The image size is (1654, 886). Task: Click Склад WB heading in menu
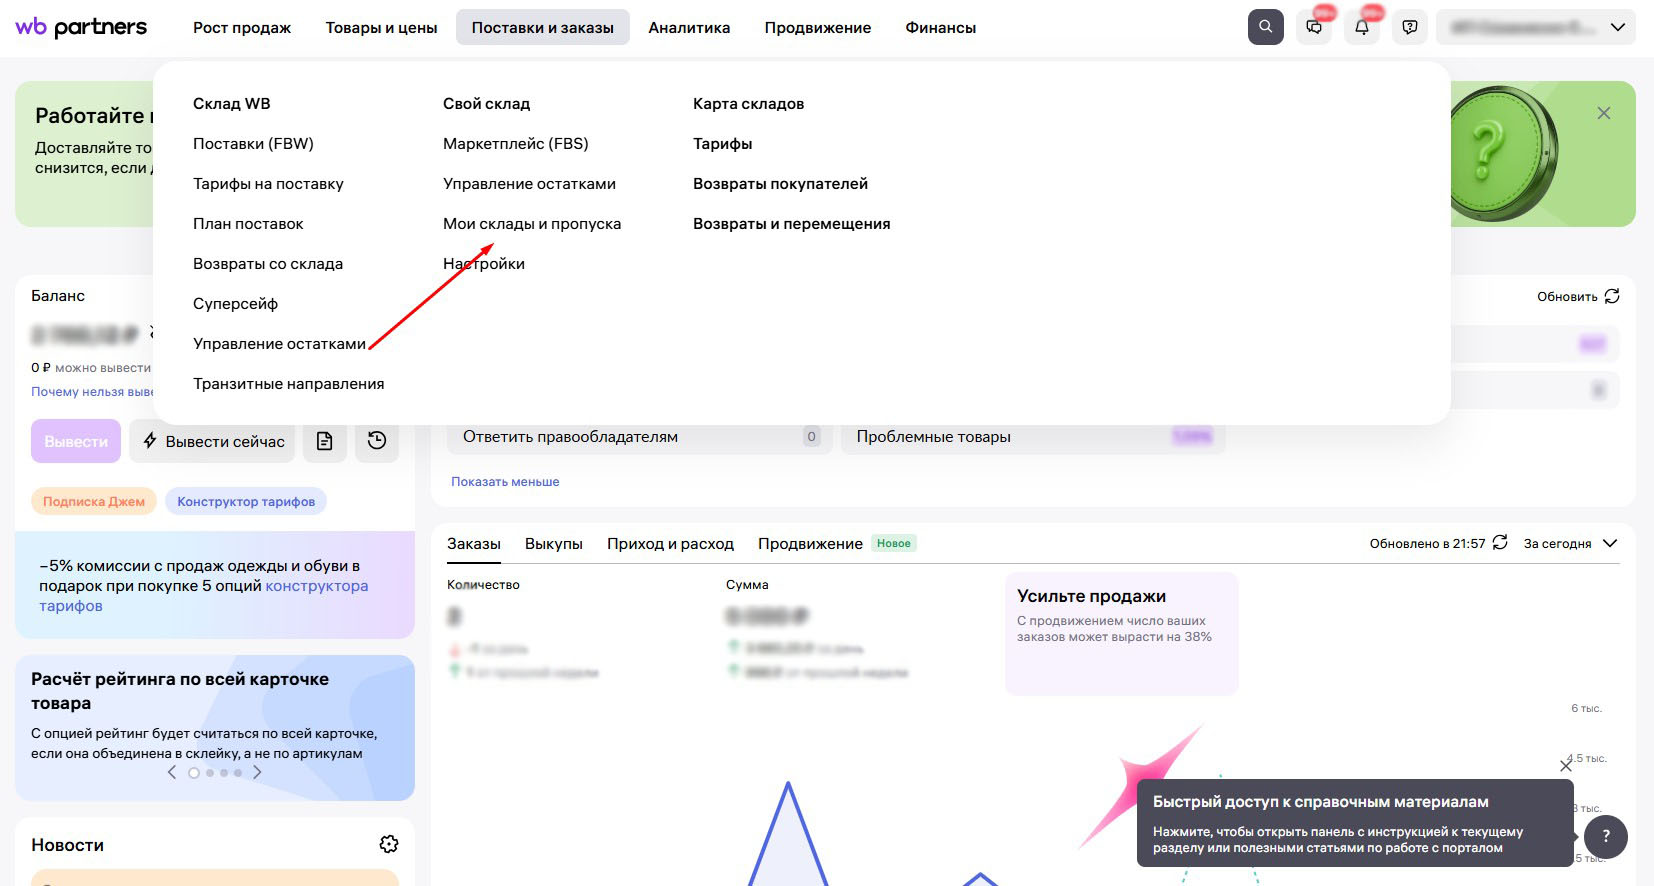pyautogui.click(x=231, y=104)
